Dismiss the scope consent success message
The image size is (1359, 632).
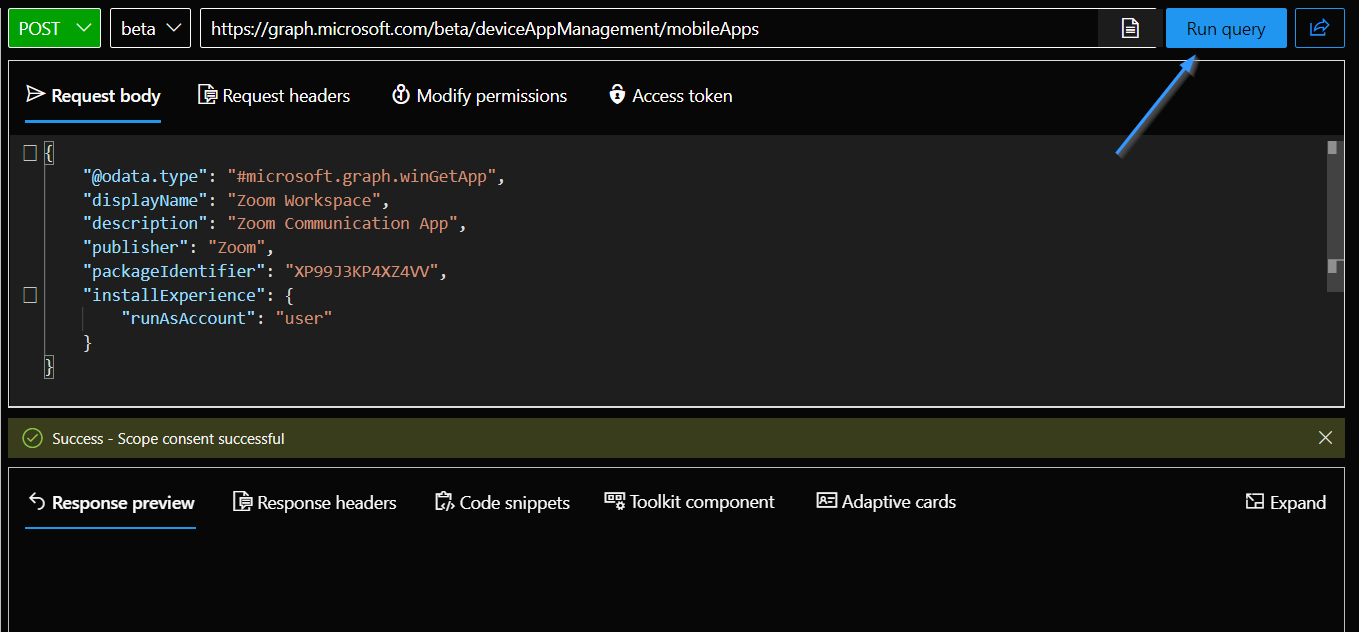[1325, 438]
